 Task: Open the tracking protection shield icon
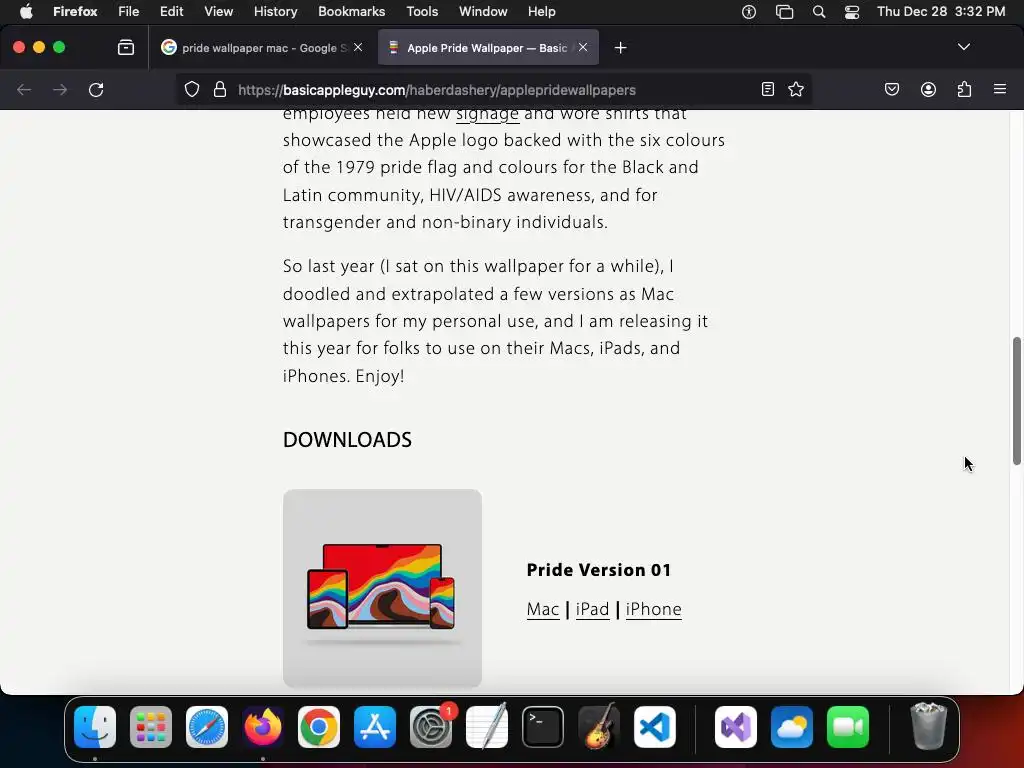[191, 89]
